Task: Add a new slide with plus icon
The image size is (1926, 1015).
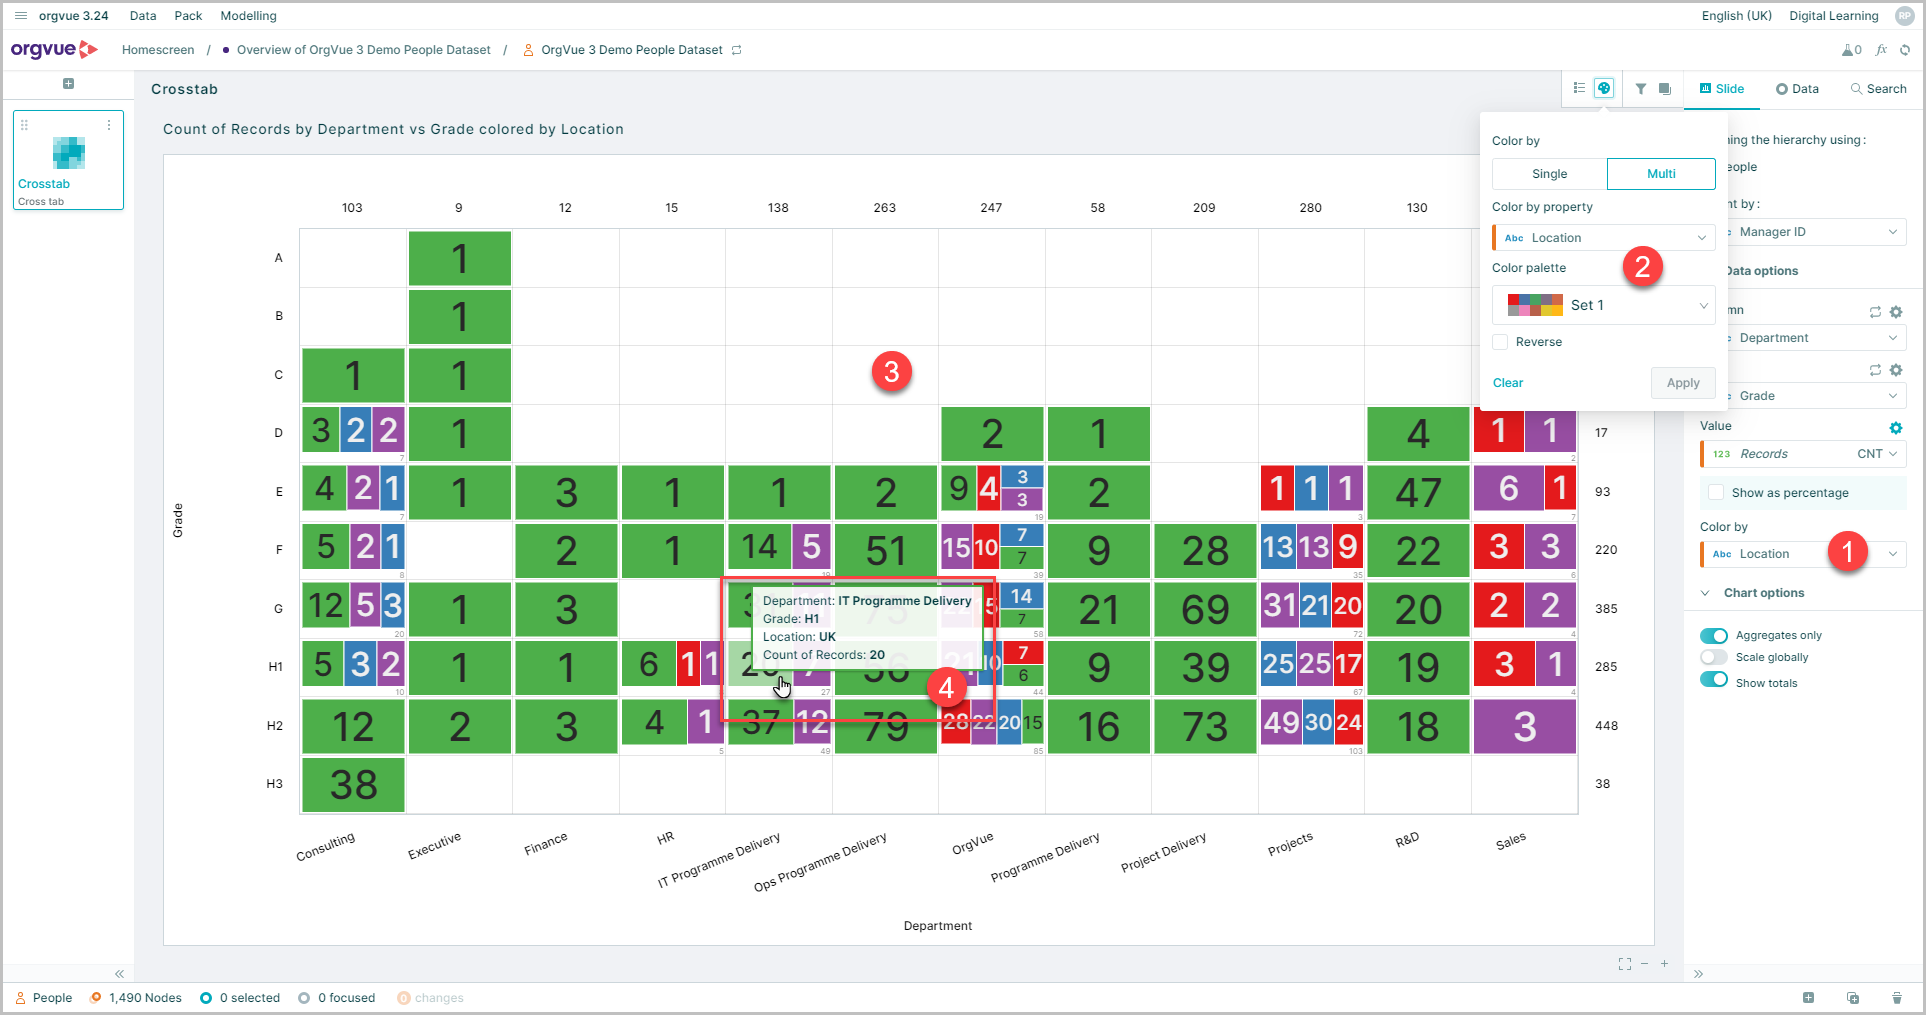Action: 68,84
